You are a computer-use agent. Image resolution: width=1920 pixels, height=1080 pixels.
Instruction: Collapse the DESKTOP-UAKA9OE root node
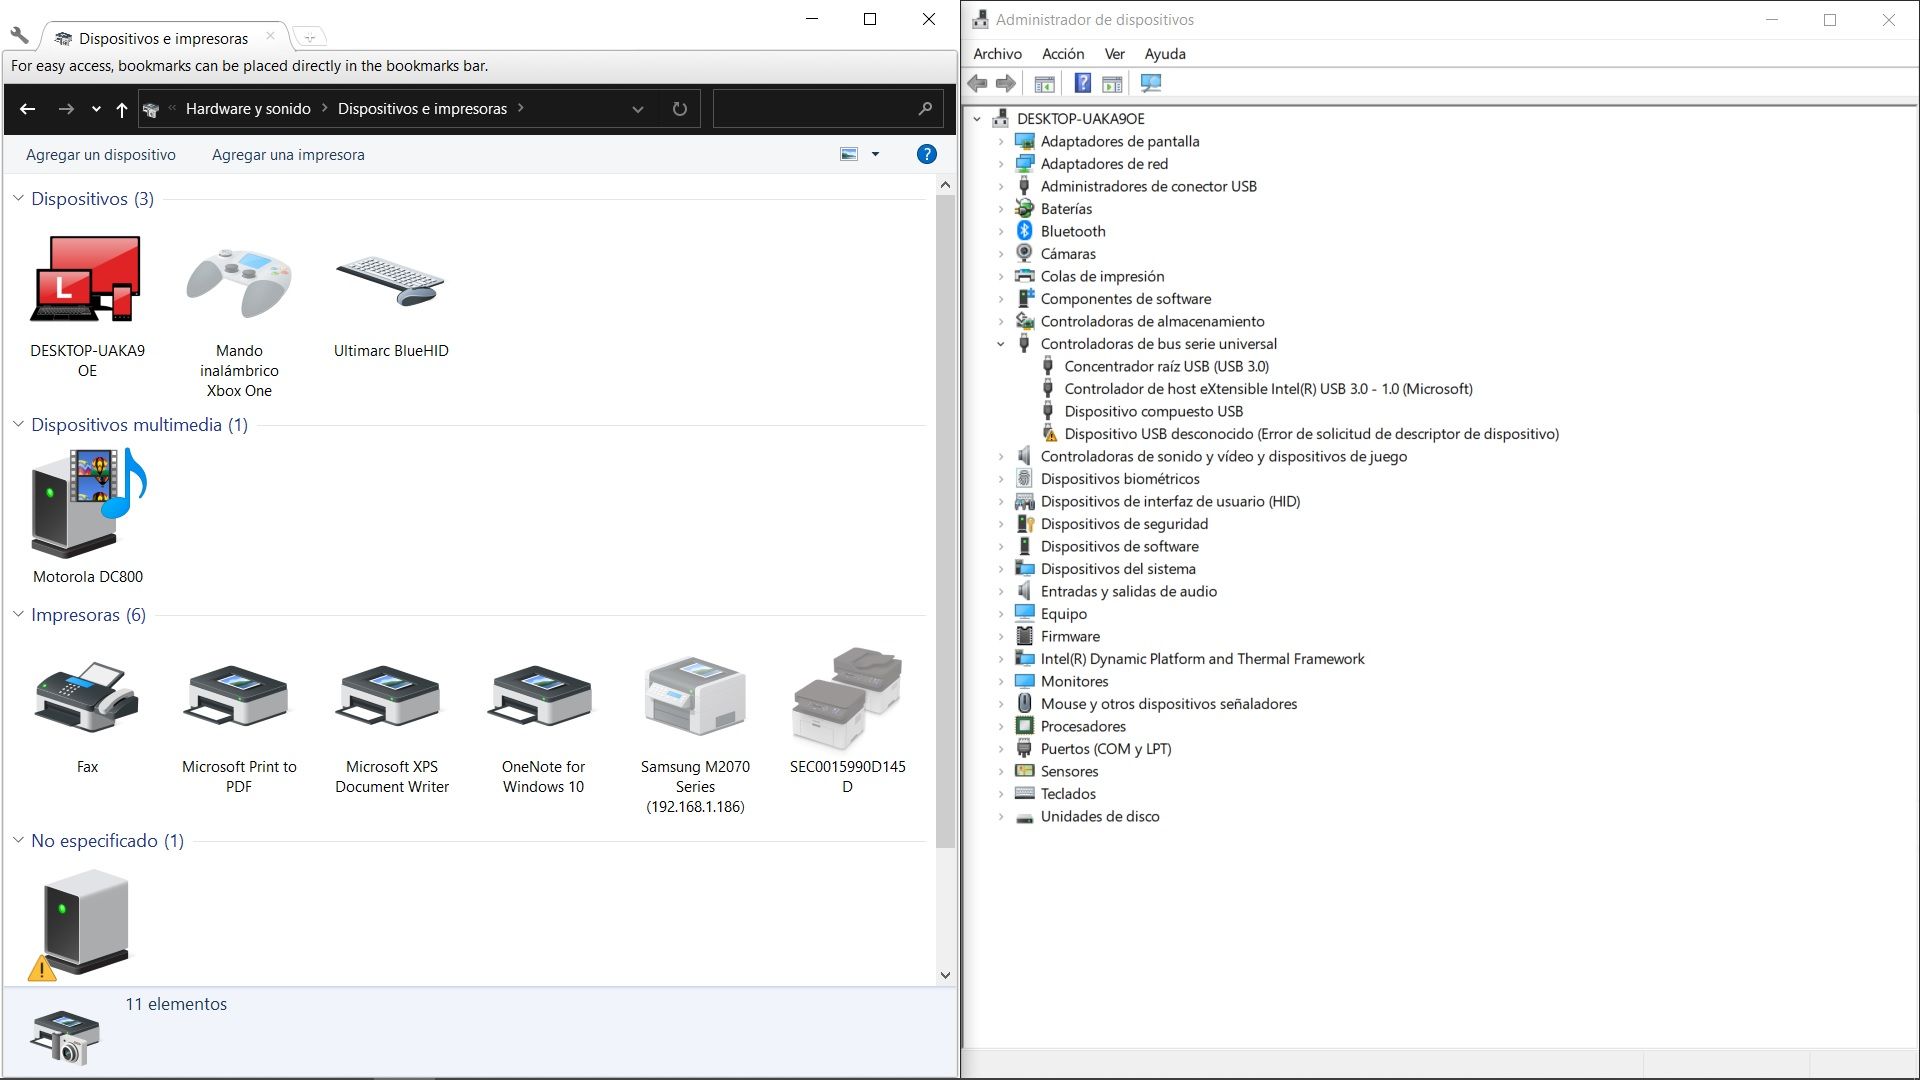pyautogui.click(x=977, y=119)
